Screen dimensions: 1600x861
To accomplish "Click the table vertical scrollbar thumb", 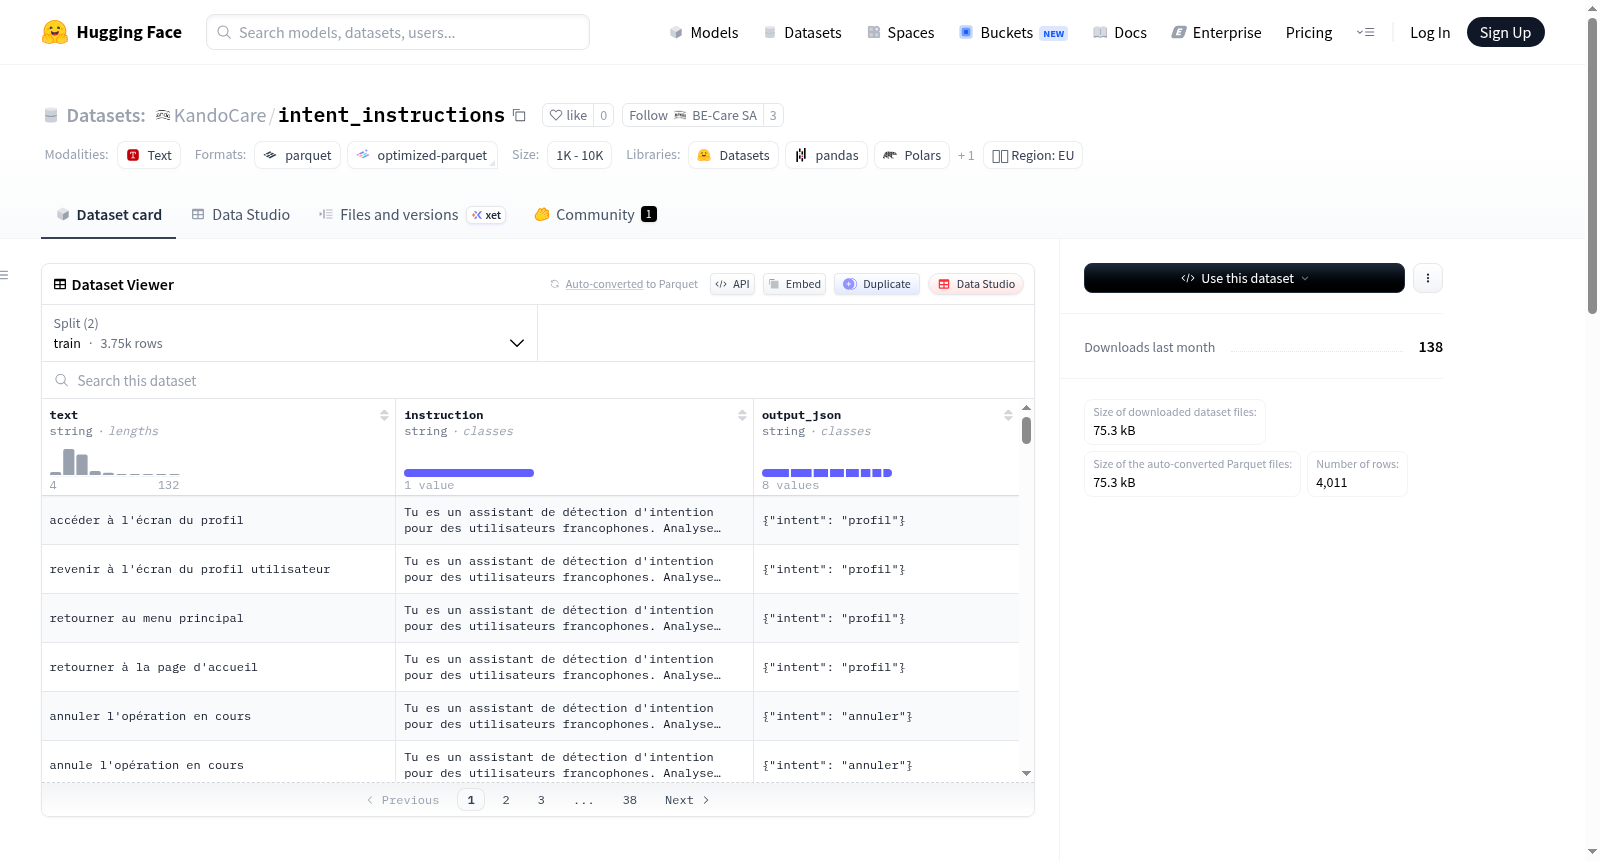I will [1026, 431].
